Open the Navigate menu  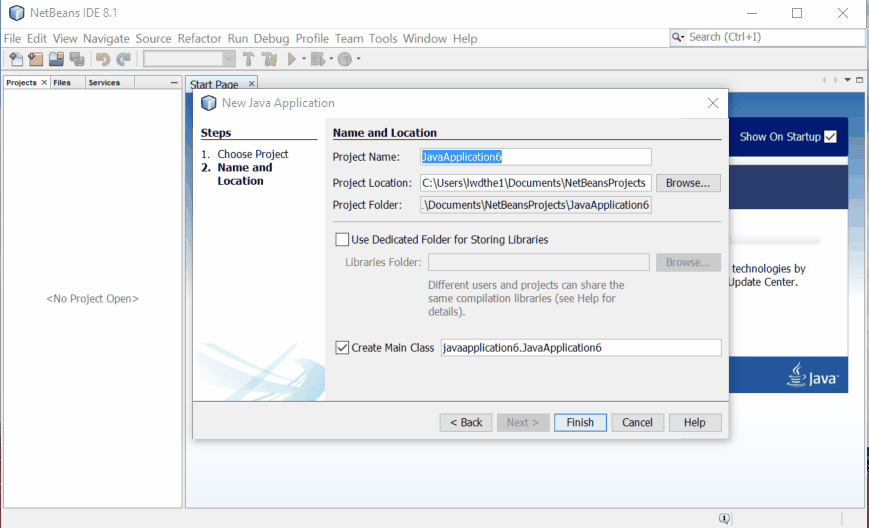106,38
